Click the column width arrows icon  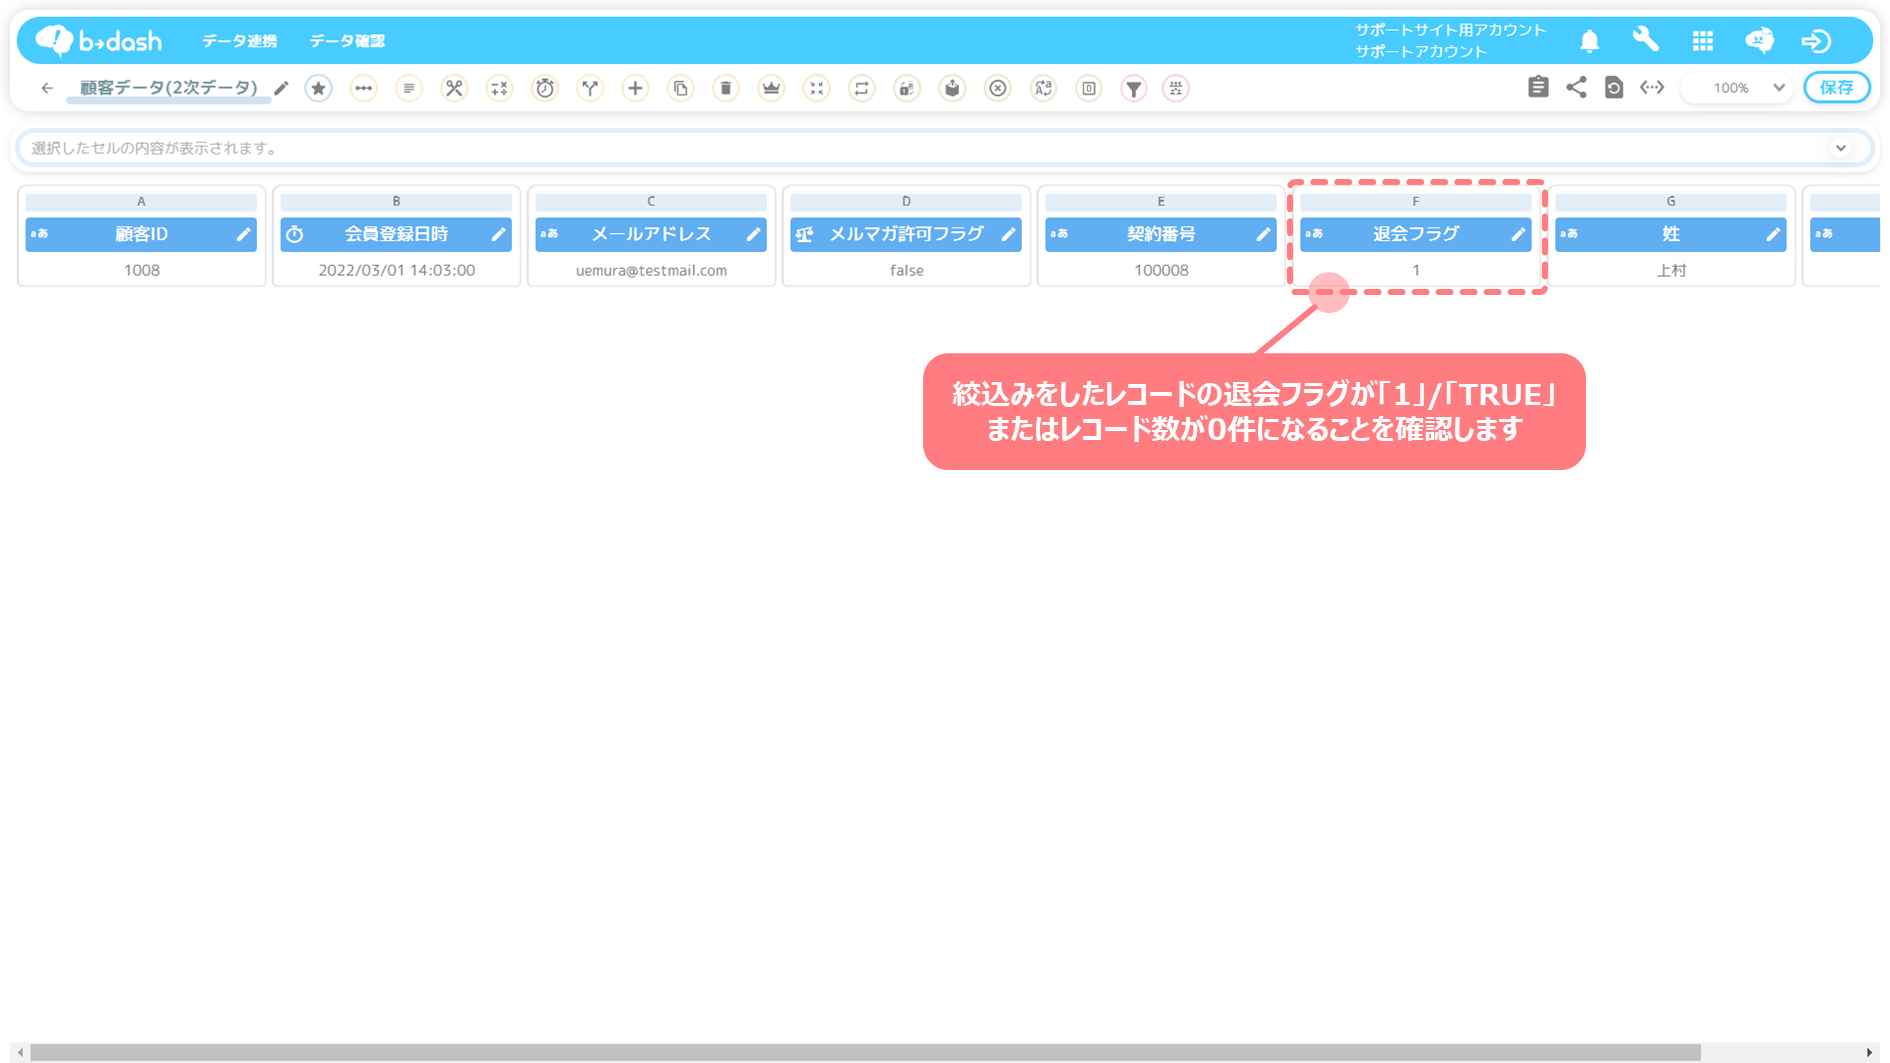coord(1652,87)
